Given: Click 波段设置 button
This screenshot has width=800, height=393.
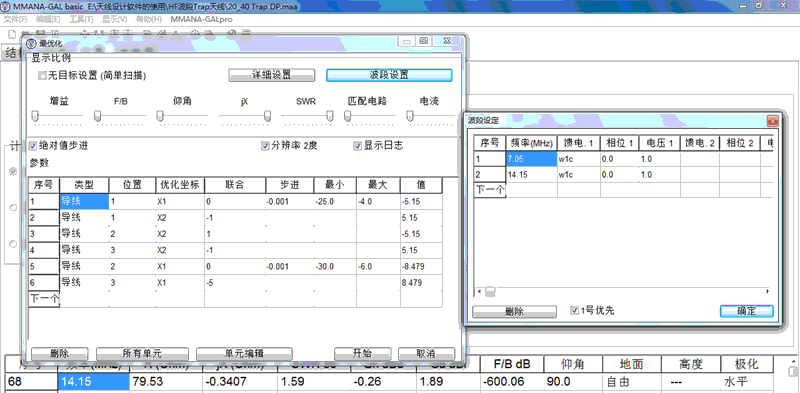Looking at the screenshot, I should 389,75.
